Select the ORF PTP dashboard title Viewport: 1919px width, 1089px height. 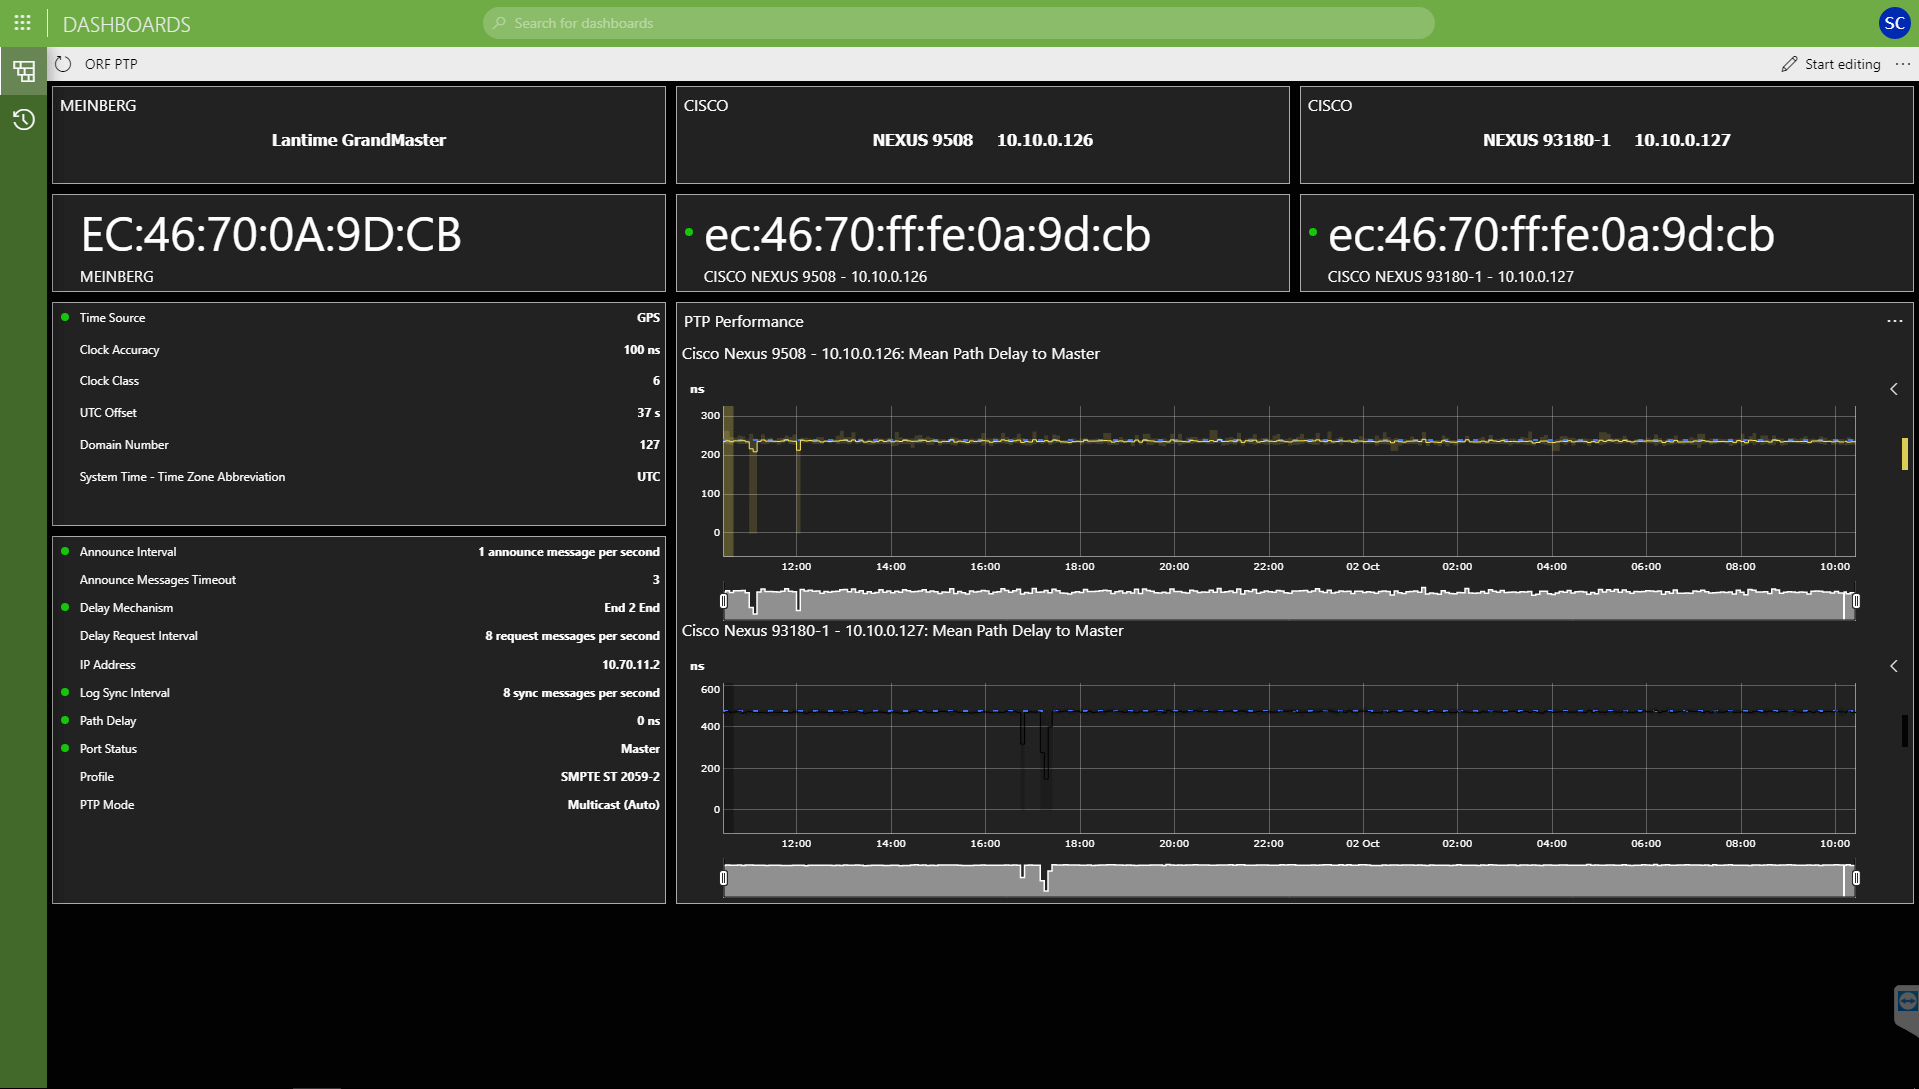tap(111, 64)
